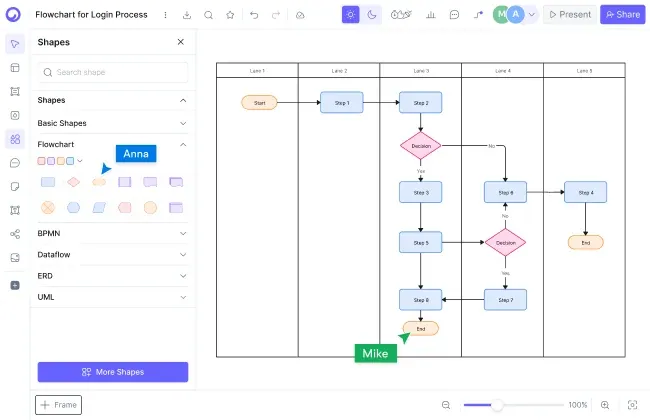This screenshot has height=420, width=650.
Task: Expand the collaborators dropdown arrow
Action: click(532, 15)
